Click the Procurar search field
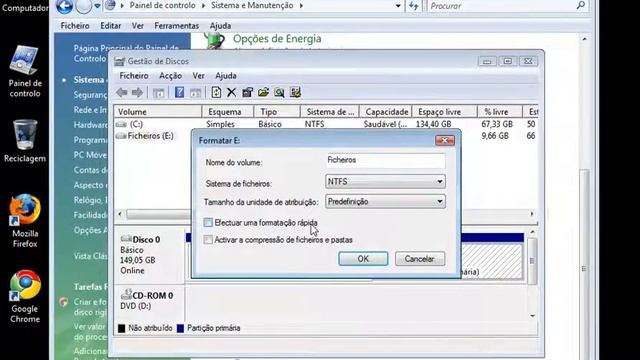The height and width of the screenshot is (360, 640). (x=501, y=6)
